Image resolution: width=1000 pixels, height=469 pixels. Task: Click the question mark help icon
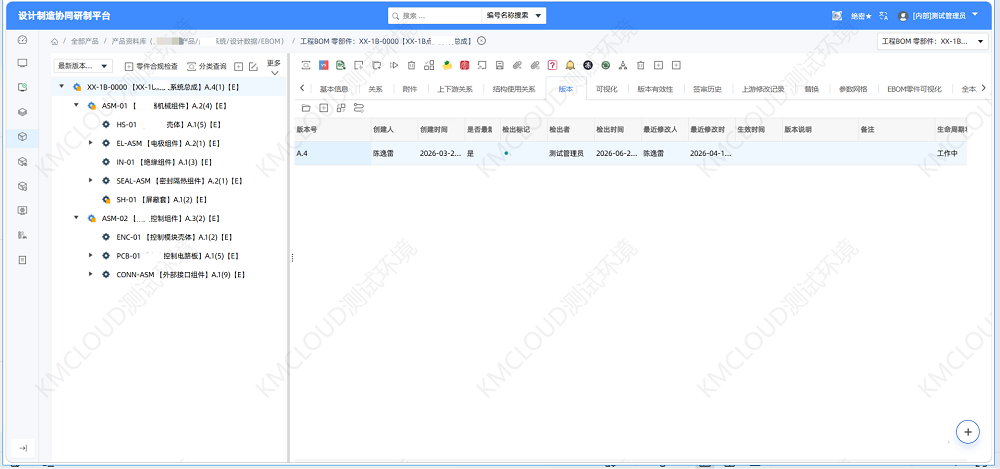(x=552, y=65)
